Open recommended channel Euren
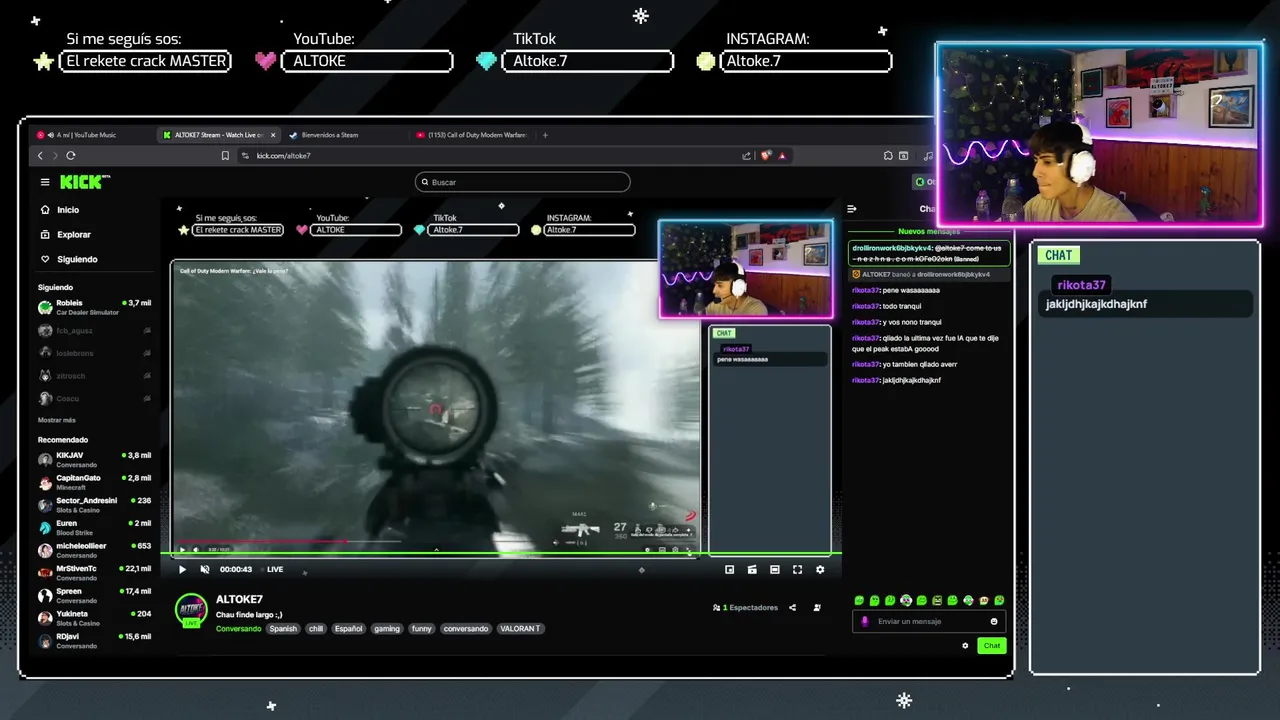The image size is (1280, 720). pyautogui.click(x=95, y=528)
